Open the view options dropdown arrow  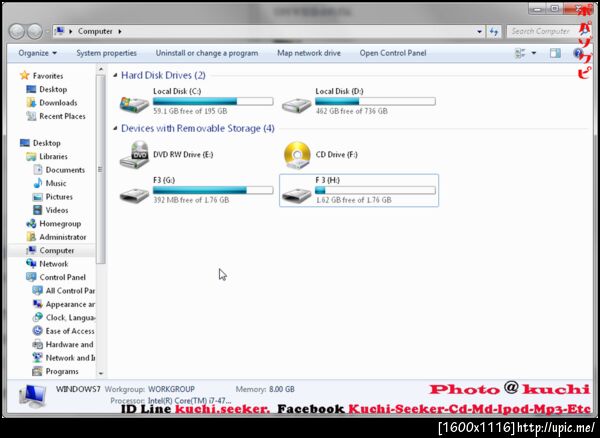pyautogui.click(x=534, y=53)
